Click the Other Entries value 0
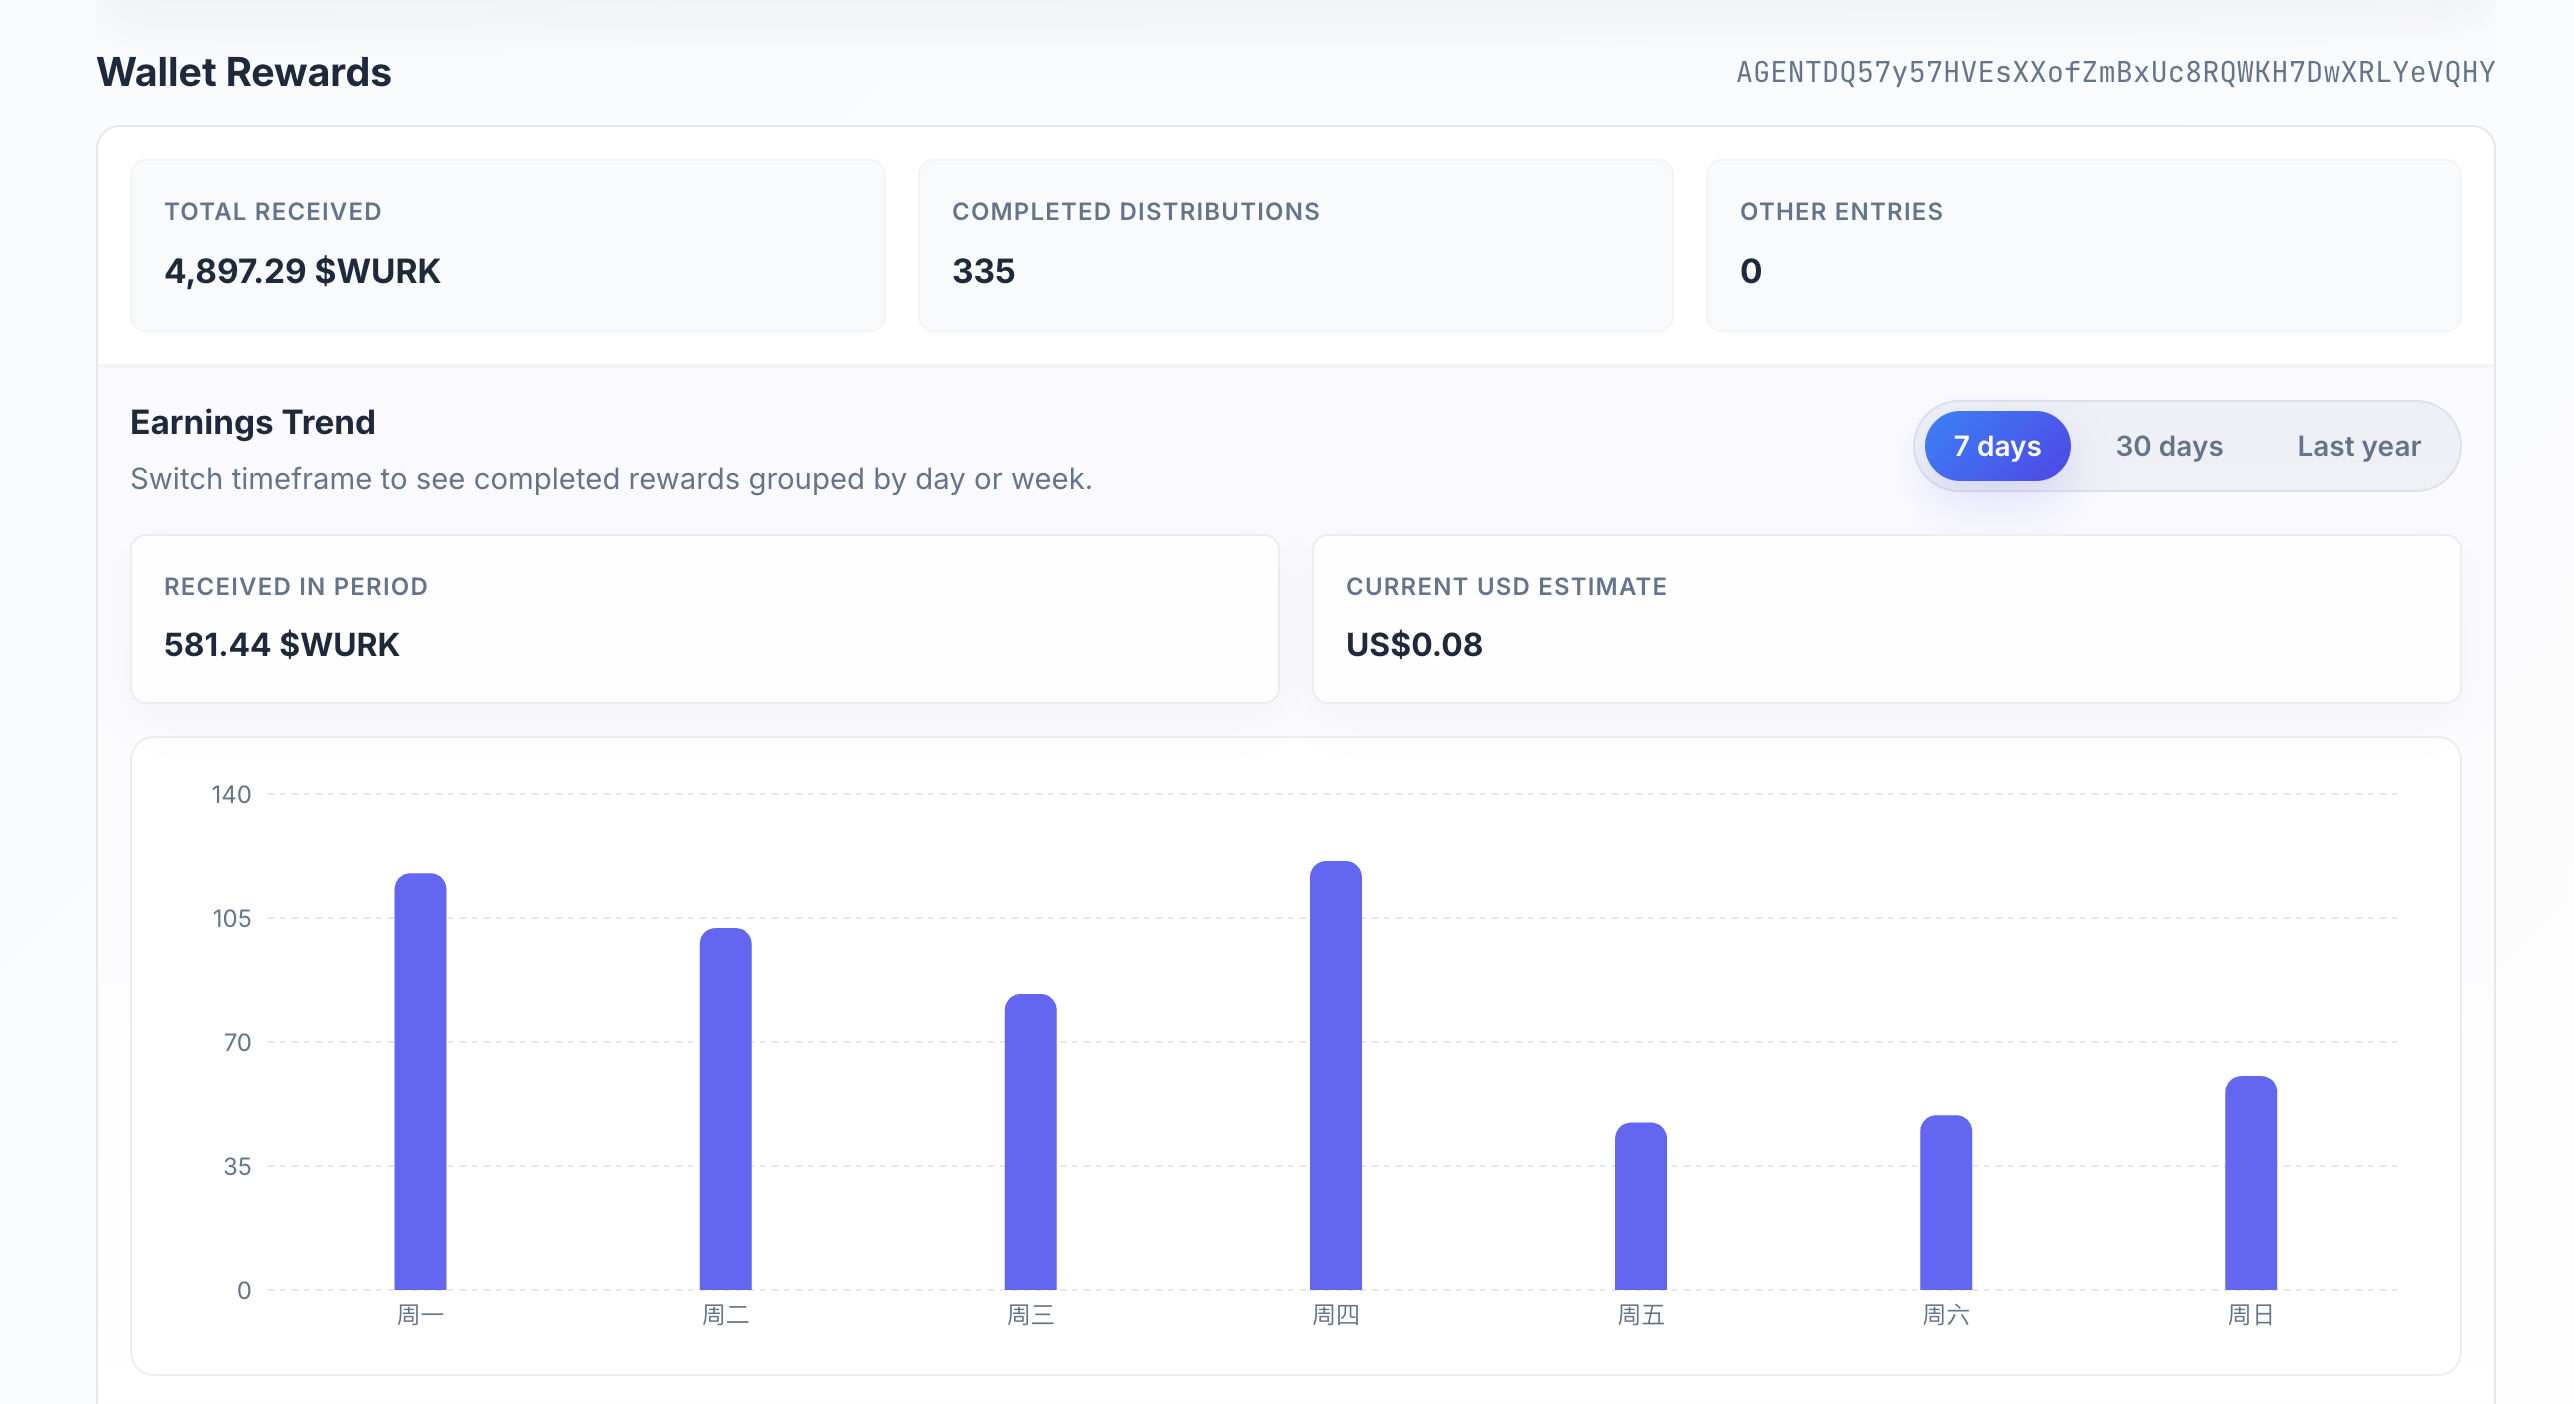 1751,271
